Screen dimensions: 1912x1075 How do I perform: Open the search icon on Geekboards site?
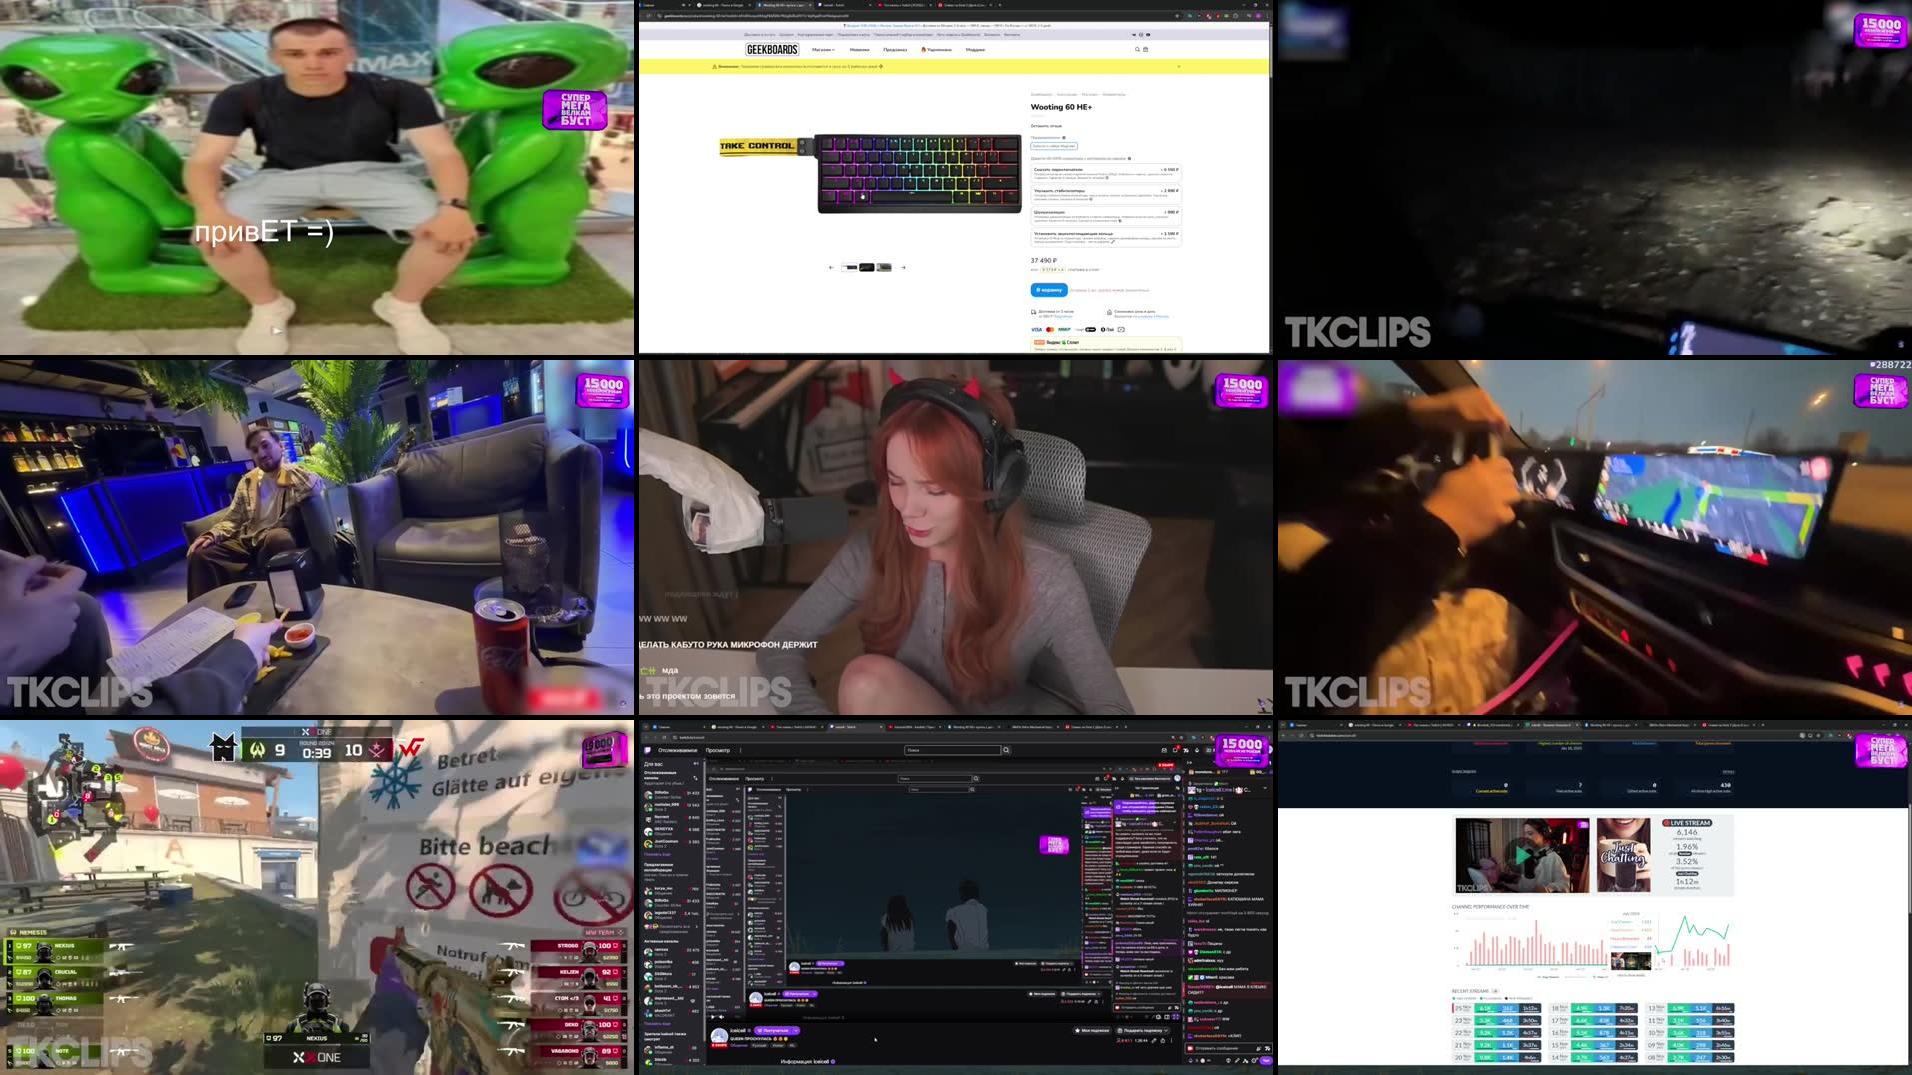pos(1137,49)
